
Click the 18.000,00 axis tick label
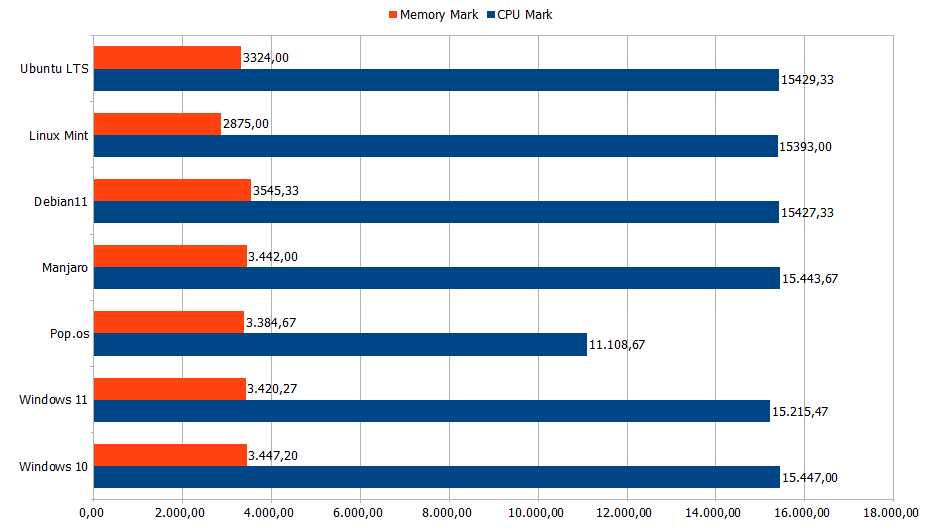tap(891, 513)
